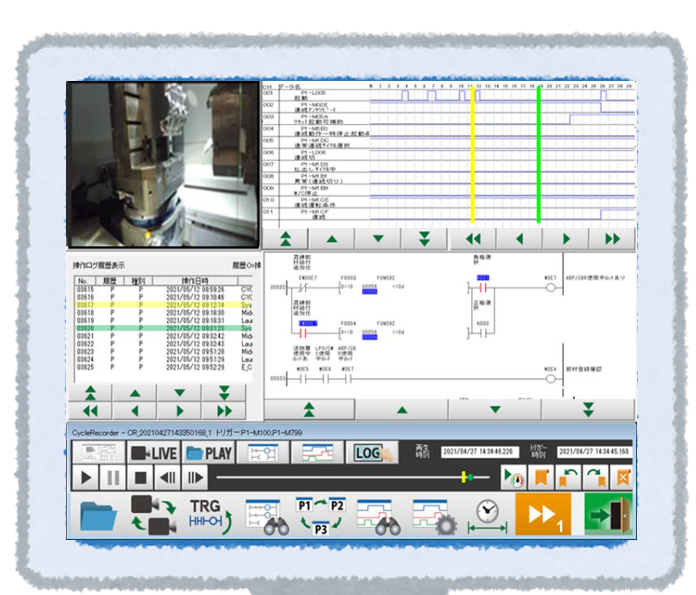Select log row 00616
This screenshot has height=595, width=696.
[x=164, y=297]
